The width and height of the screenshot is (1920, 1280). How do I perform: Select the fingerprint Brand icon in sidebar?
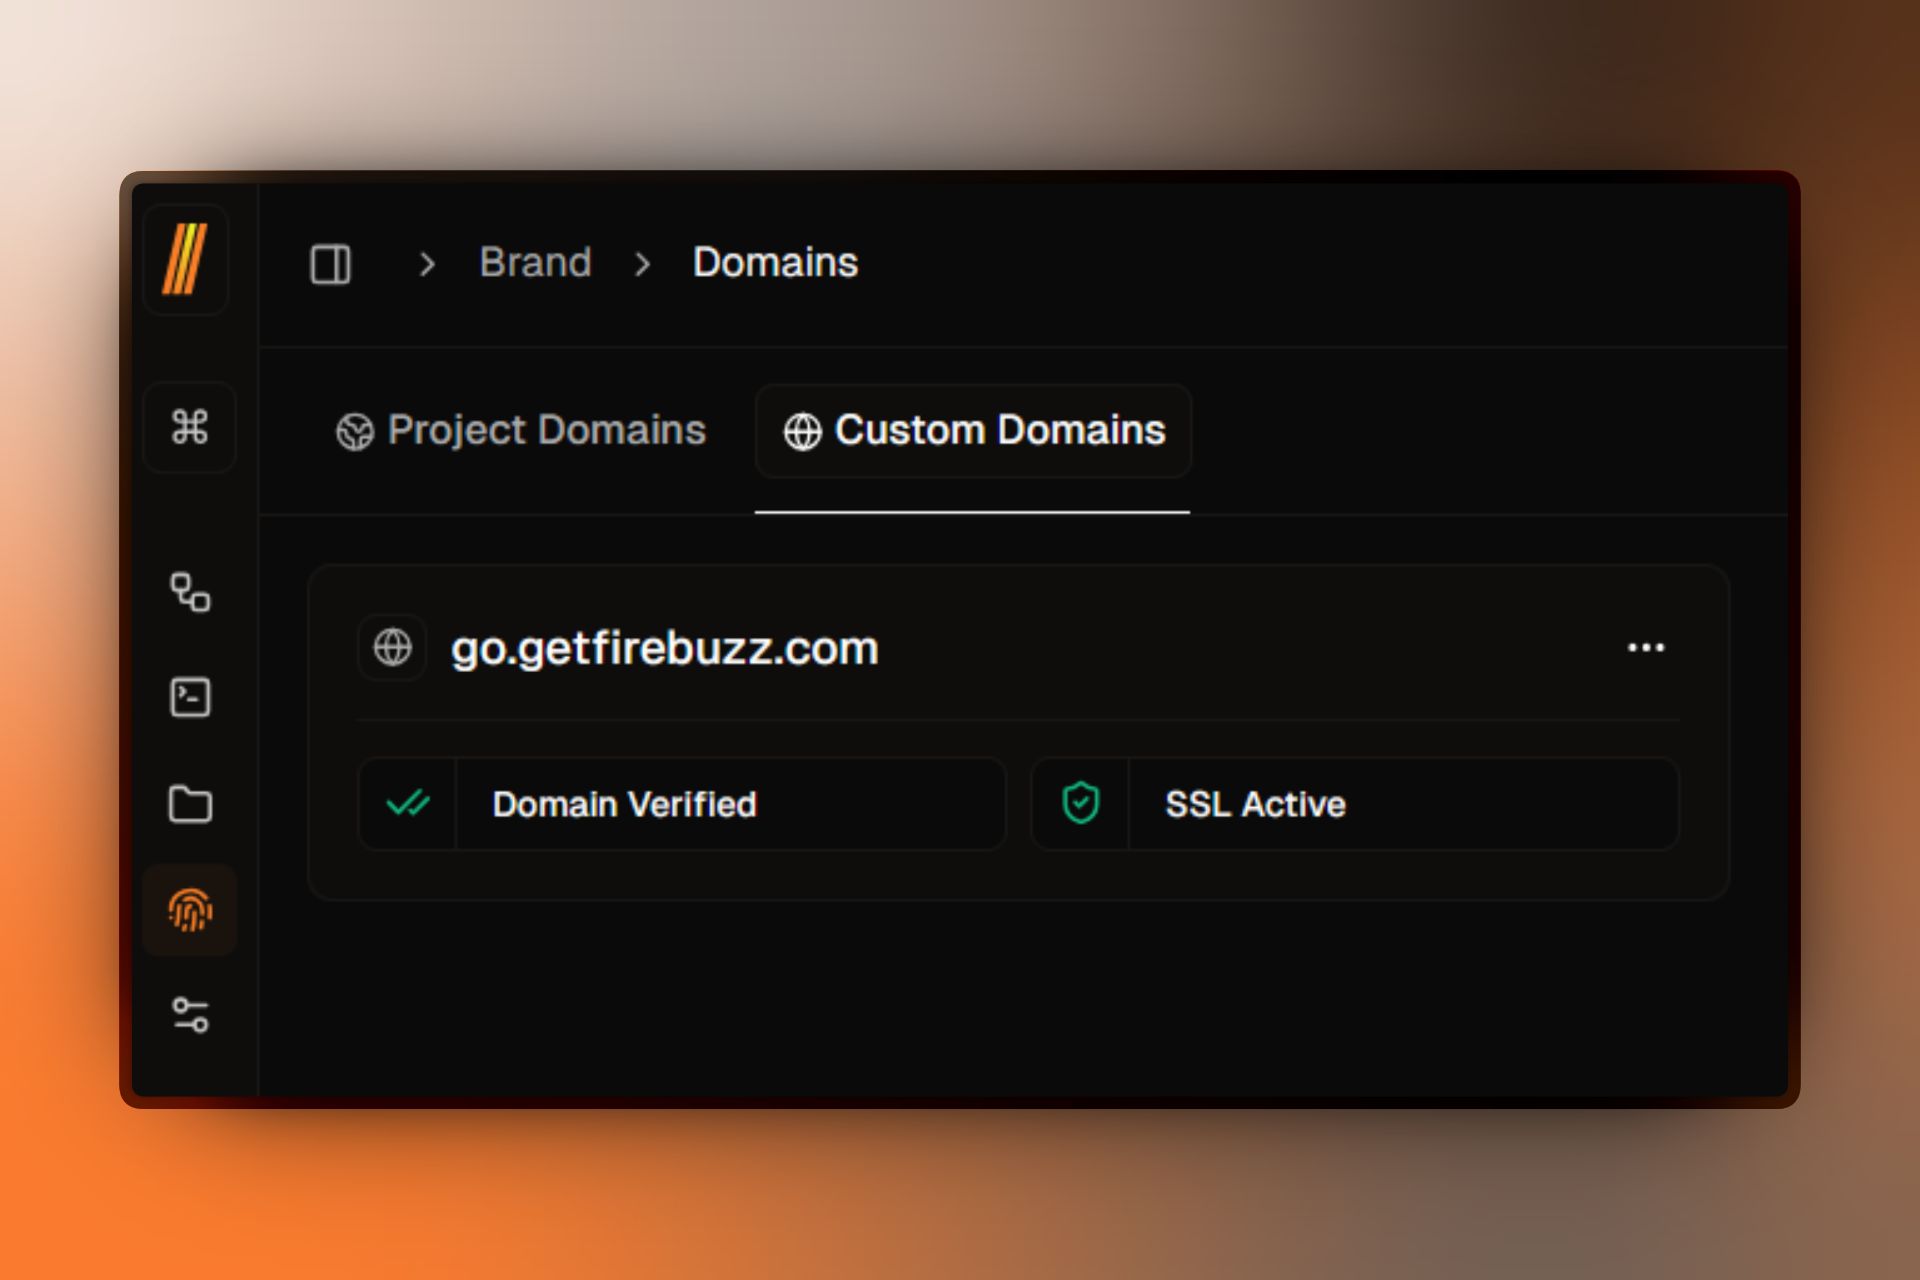[x=190, y=910]
